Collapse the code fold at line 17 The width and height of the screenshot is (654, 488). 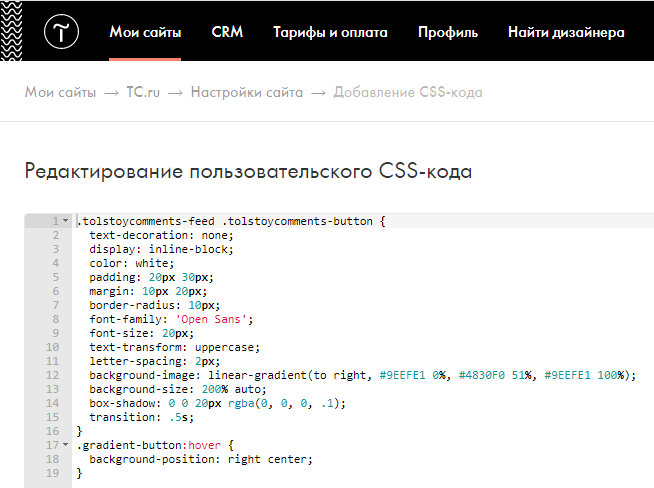65,445
